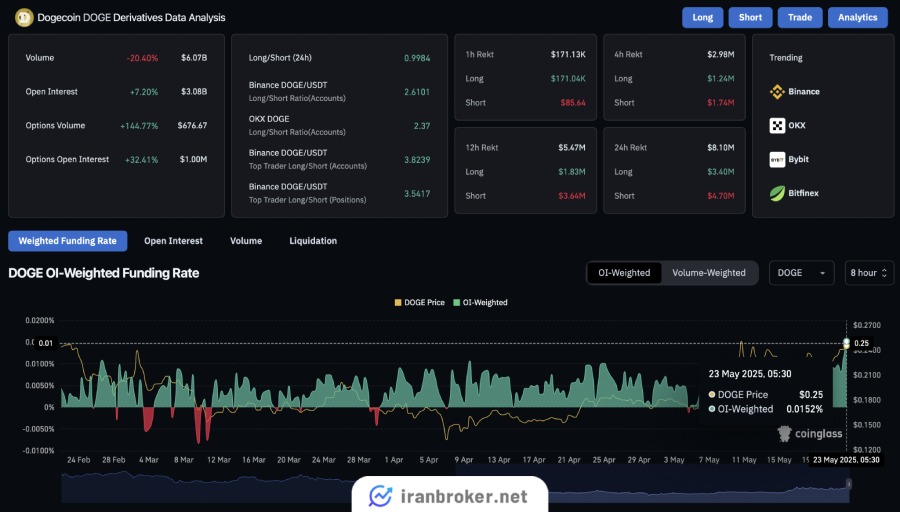Click the chart range navigator selection

(x=651, y=484)
